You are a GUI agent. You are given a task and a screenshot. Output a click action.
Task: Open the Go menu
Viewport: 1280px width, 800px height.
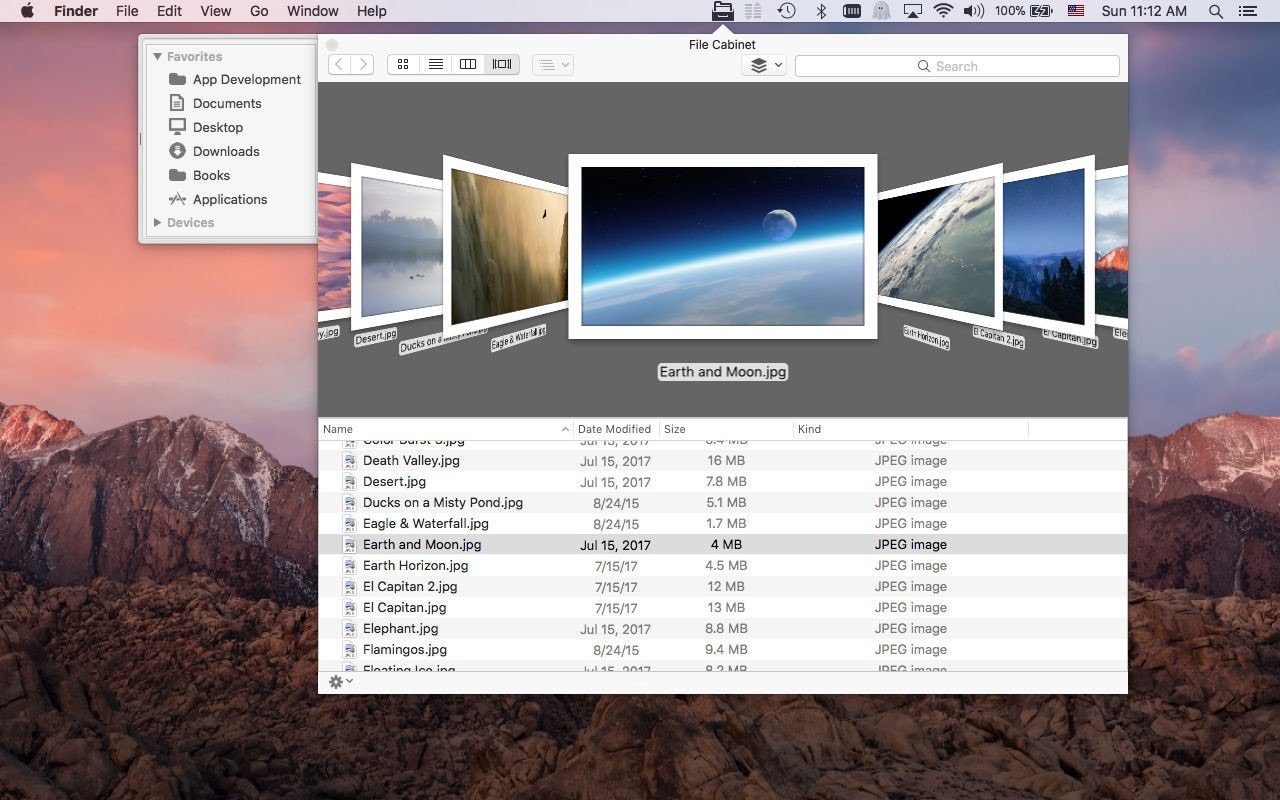[x=259, y=11]
